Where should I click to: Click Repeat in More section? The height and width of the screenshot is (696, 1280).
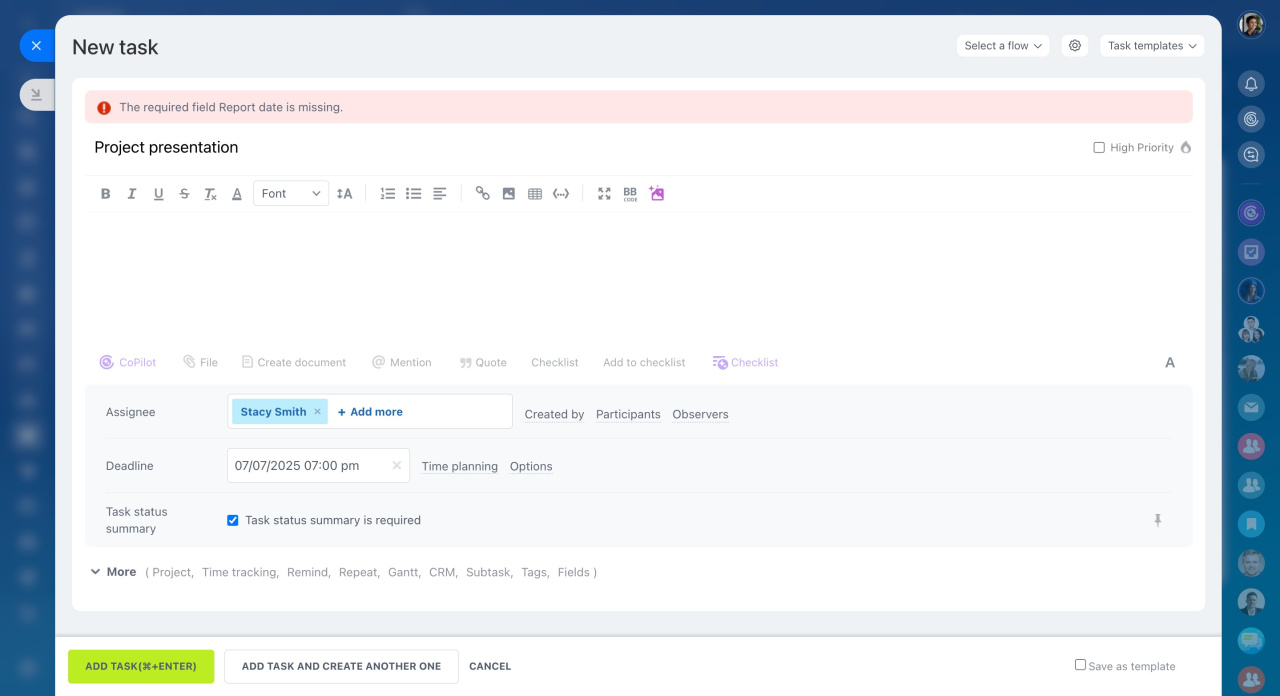click(359, 572)
